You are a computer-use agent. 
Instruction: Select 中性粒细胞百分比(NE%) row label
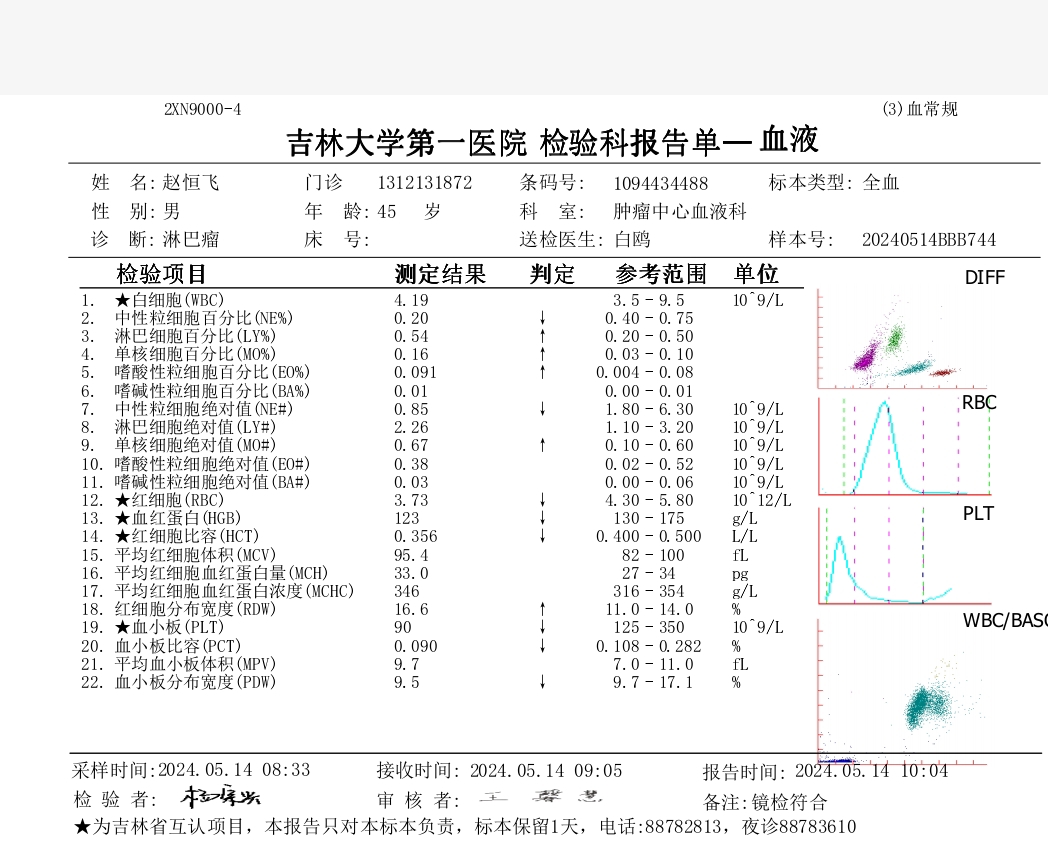coord(204,318)
